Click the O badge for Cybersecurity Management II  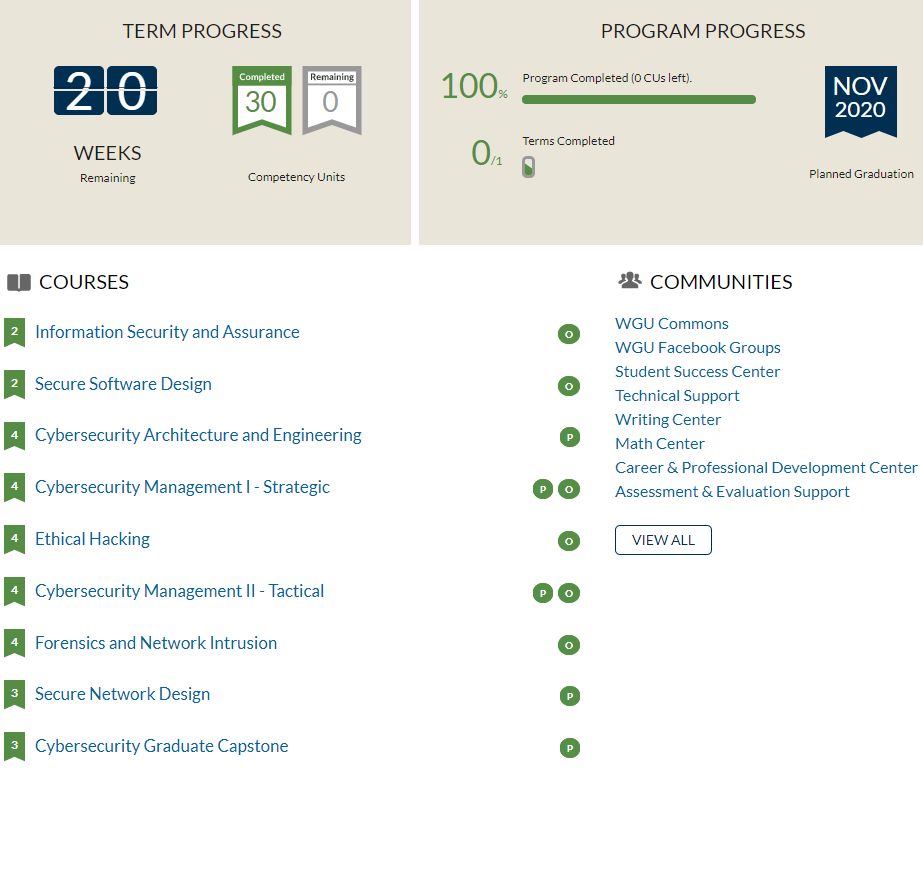(x=568, y=593)
